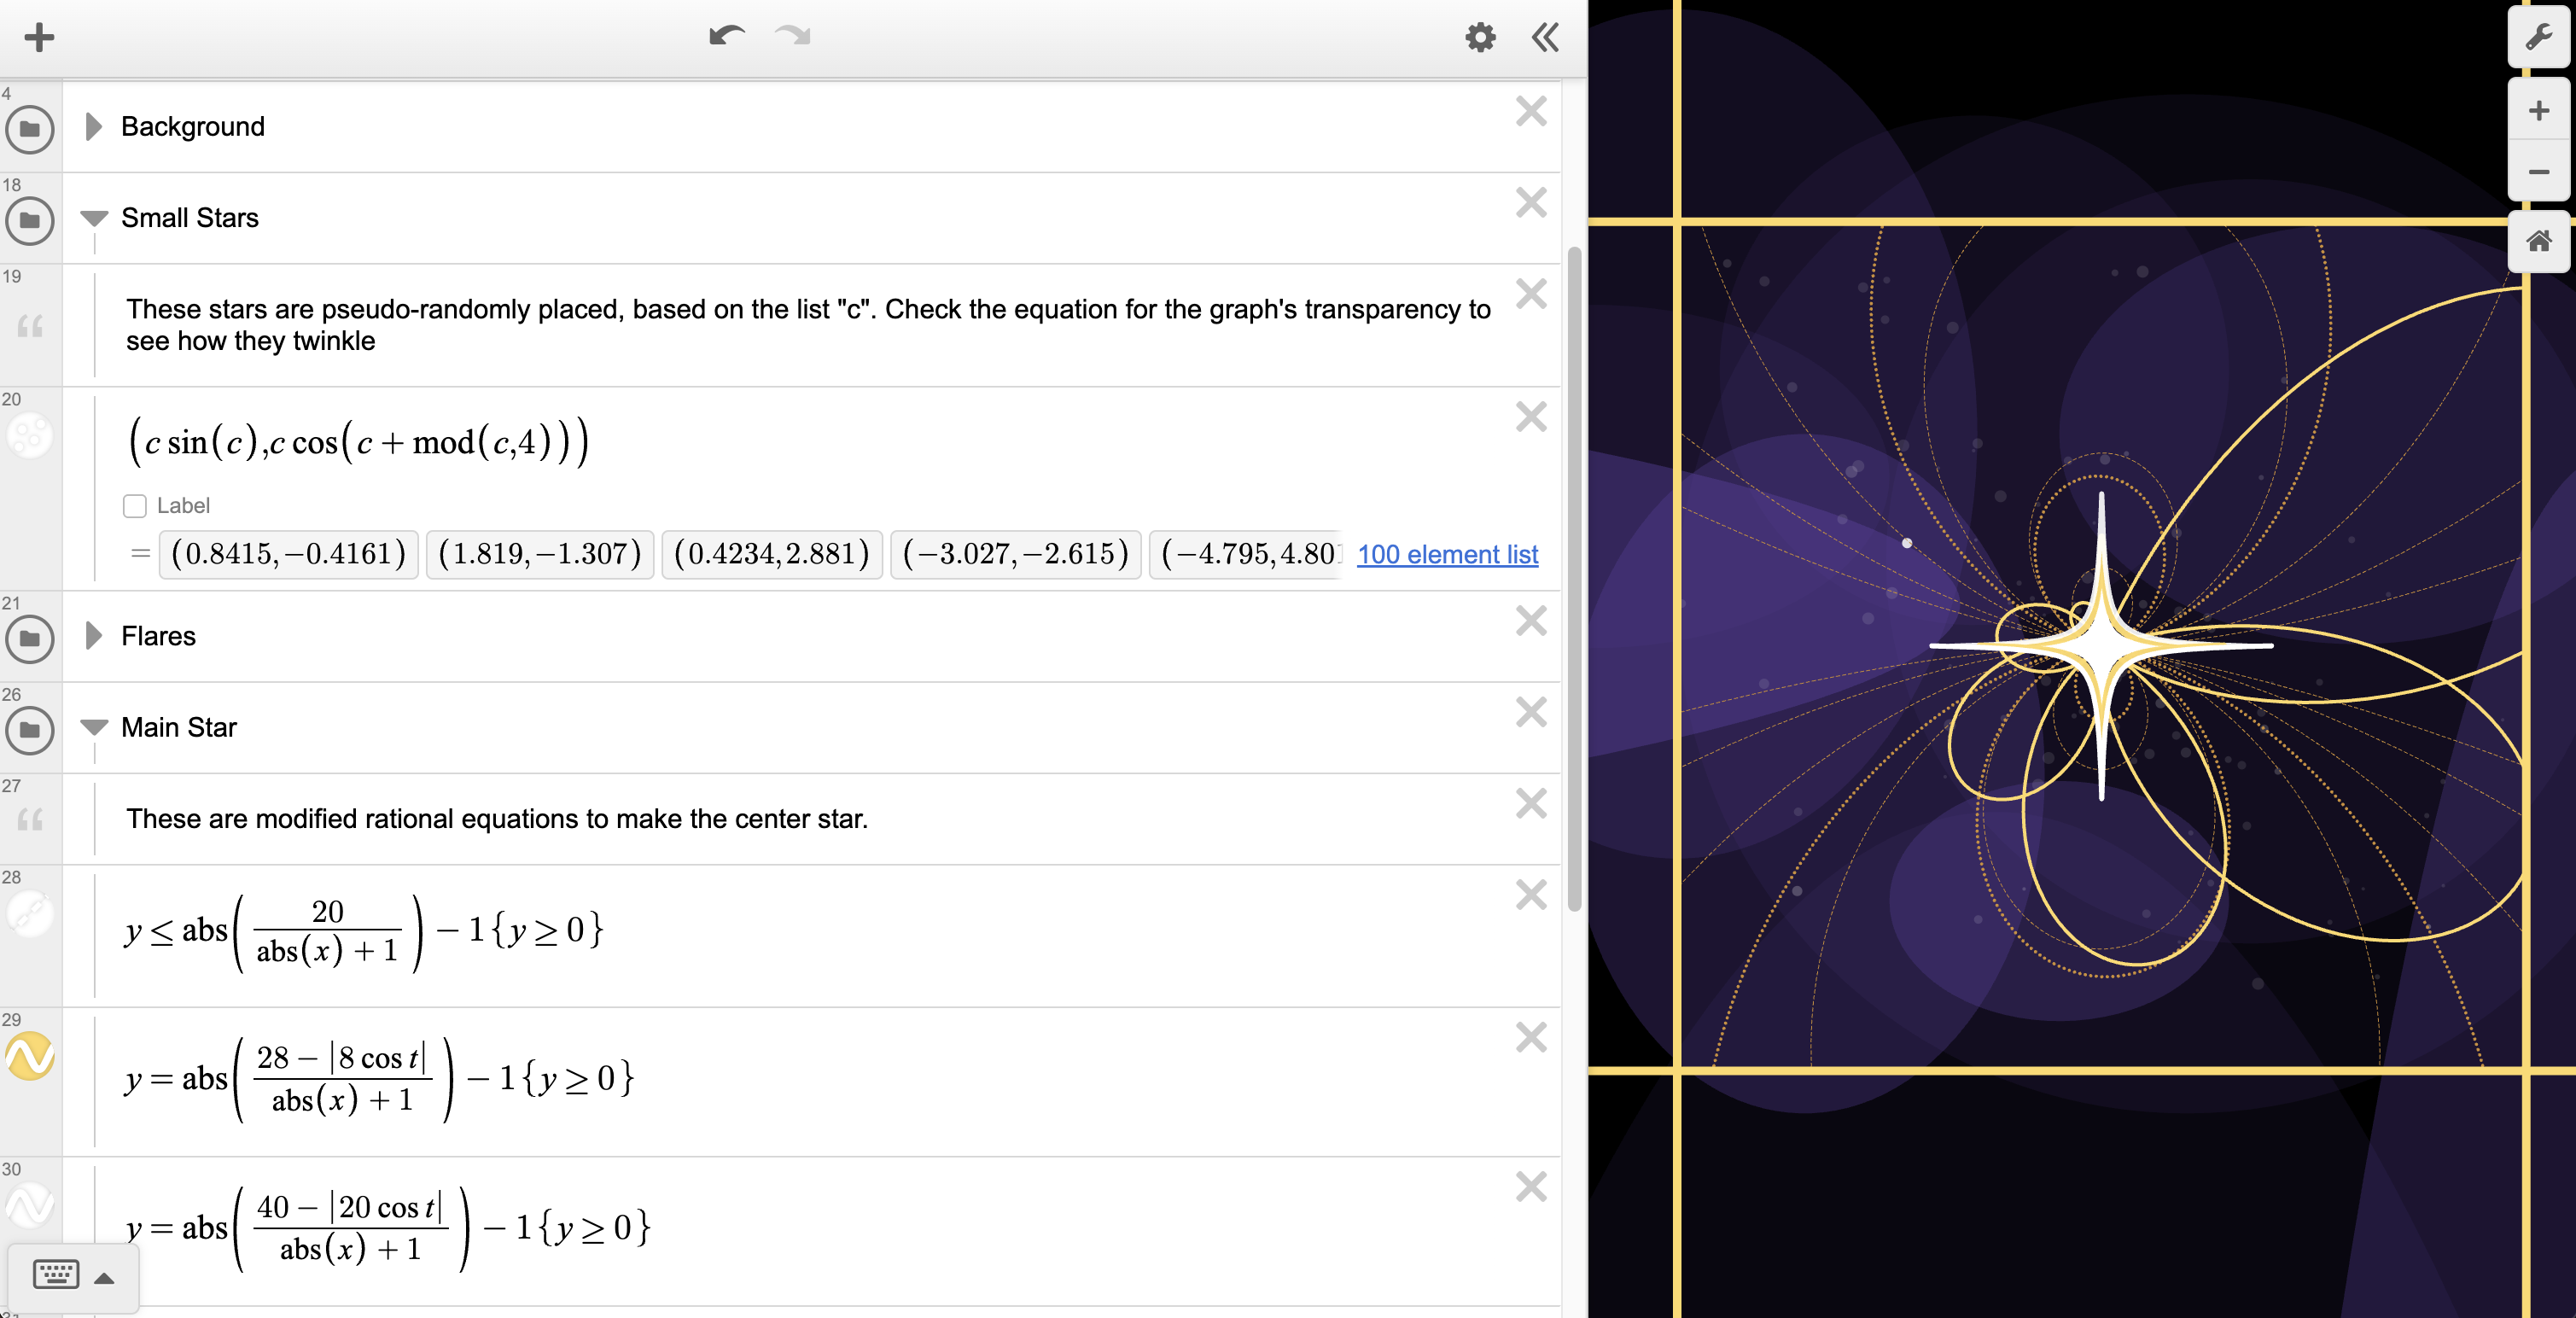Open the on-screen keyboard button
This screenshot has width=2576, height=1318.
[x=56, y=1275]
